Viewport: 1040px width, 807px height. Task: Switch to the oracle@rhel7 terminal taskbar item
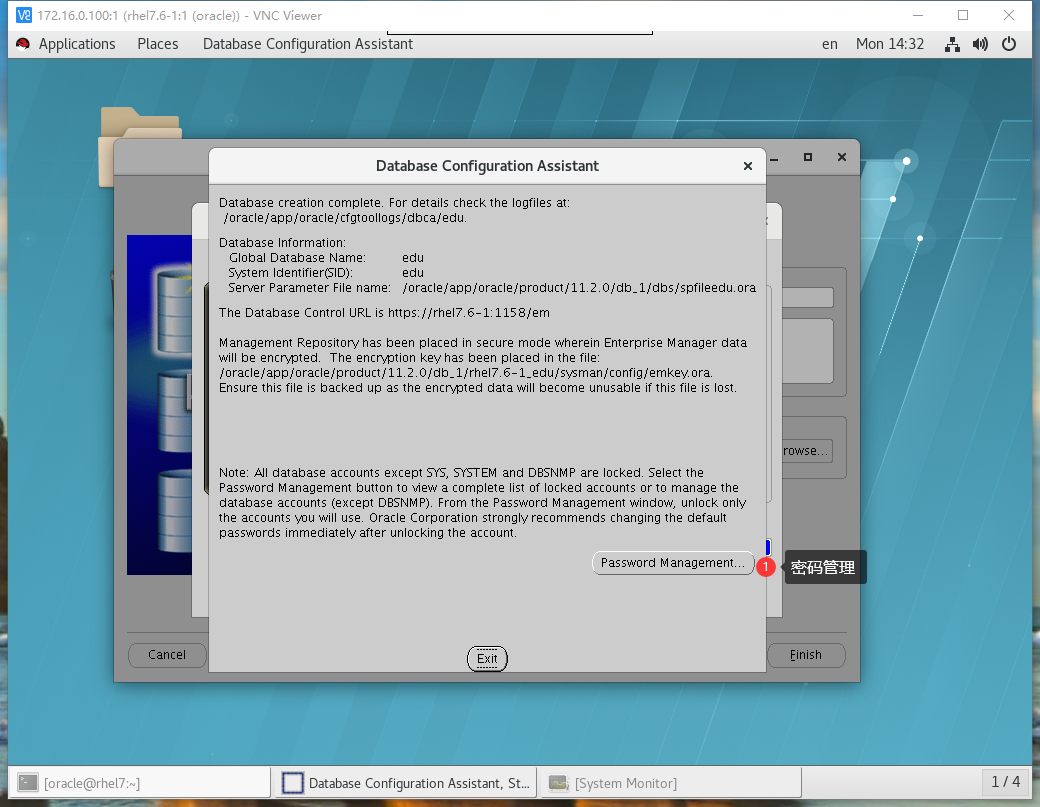140,783
